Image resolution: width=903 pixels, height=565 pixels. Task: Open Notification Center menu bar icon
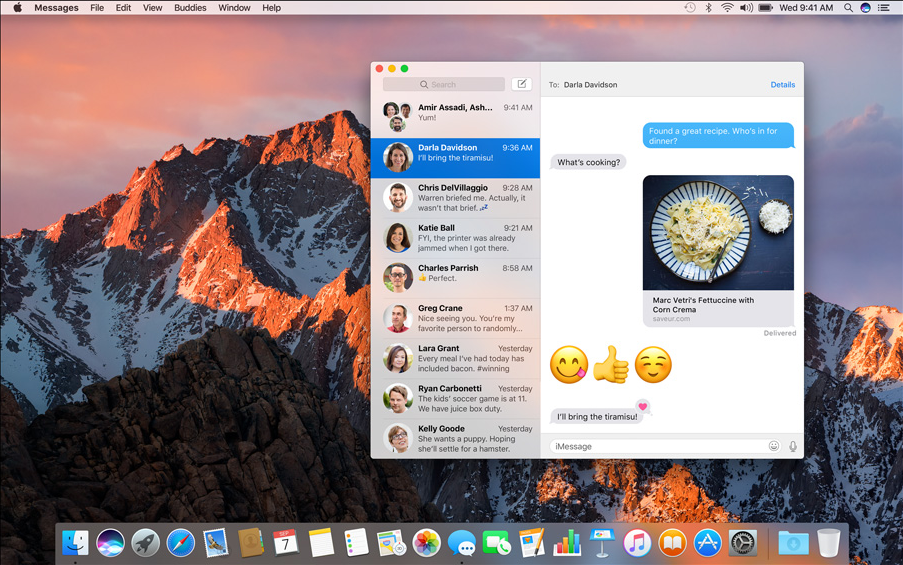(883, 7)
